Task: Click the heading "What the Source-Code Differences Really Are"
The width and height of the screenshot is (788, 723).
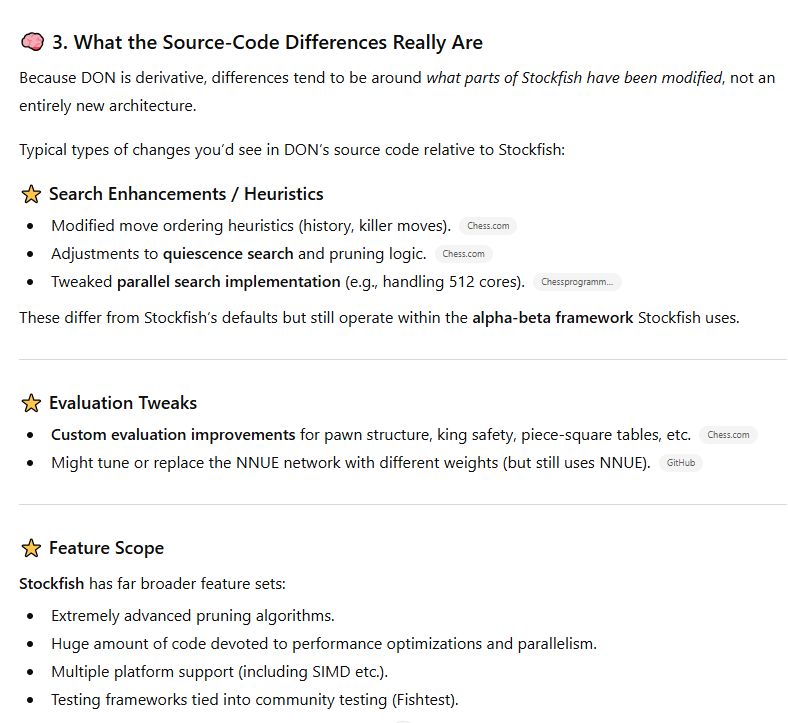Action: pos(278,42)
